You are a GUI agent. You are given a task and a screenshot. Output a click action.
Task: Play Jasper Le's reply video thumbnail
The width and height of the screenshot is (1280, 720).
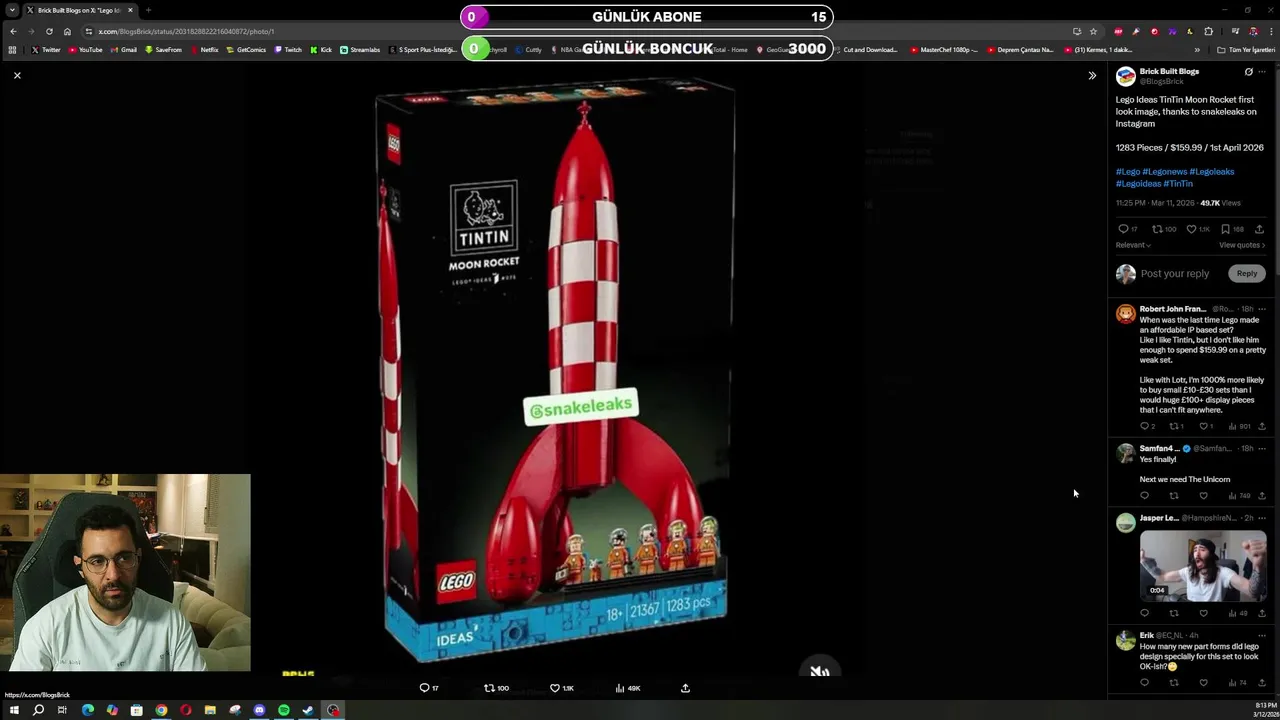click(x=1203, y=565)
